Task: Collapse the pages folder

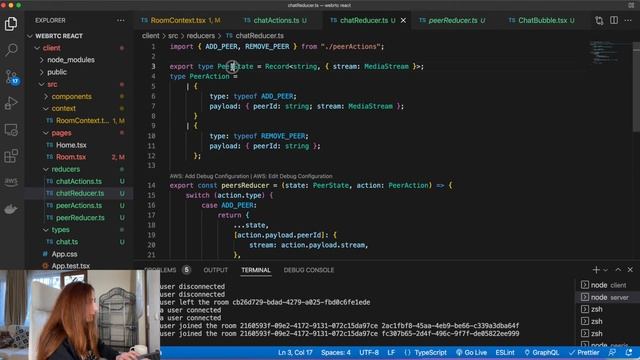Action: 61,133
